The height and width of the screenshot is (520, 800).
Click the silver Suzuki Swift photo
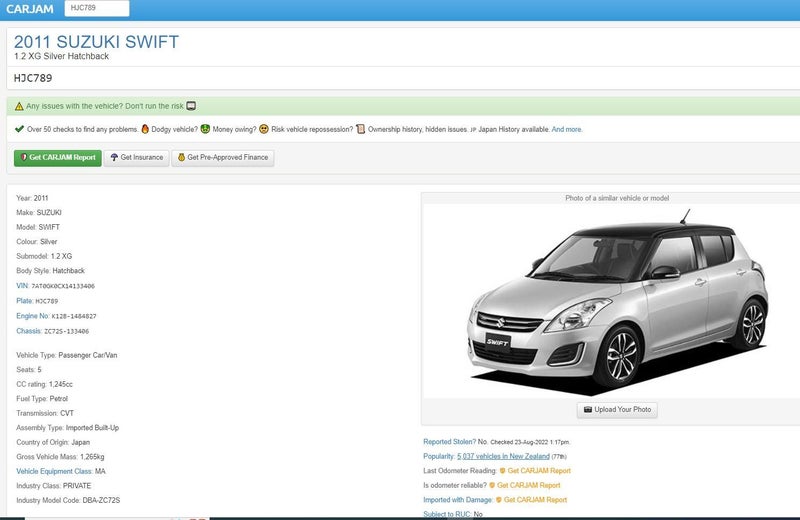tap(617, 300)
